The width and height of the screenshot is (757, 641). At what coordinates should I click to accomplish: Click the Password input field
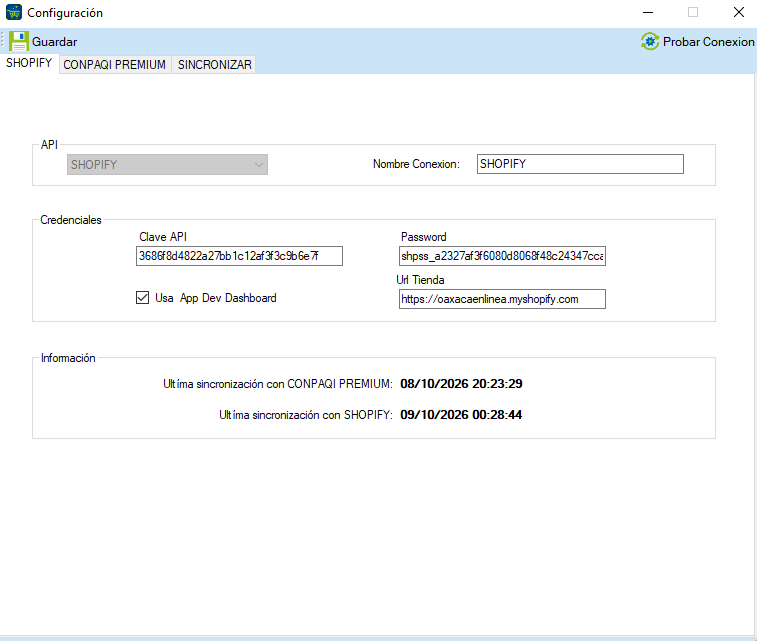pyautogui.click(x=502, y=256)
